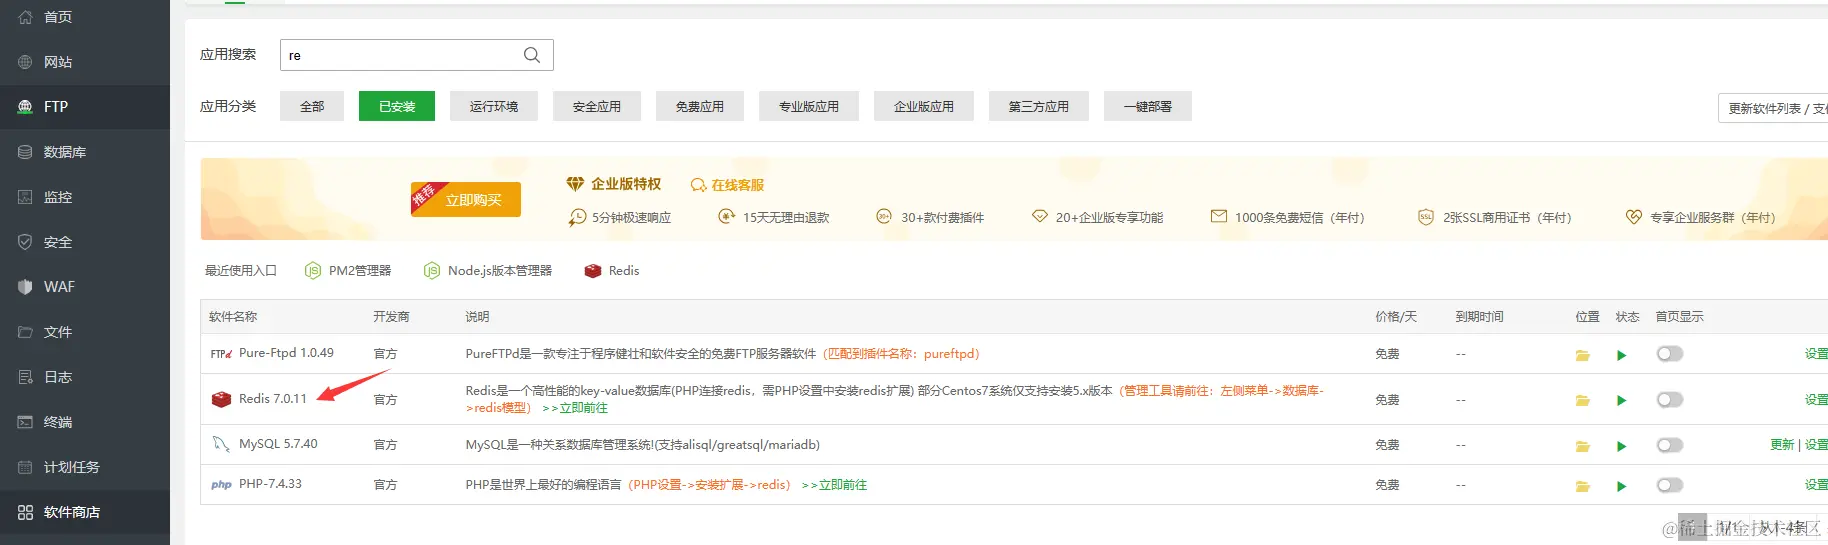
Task: Select the 运行环境 category tab
Action: click(x=494, y=106)
